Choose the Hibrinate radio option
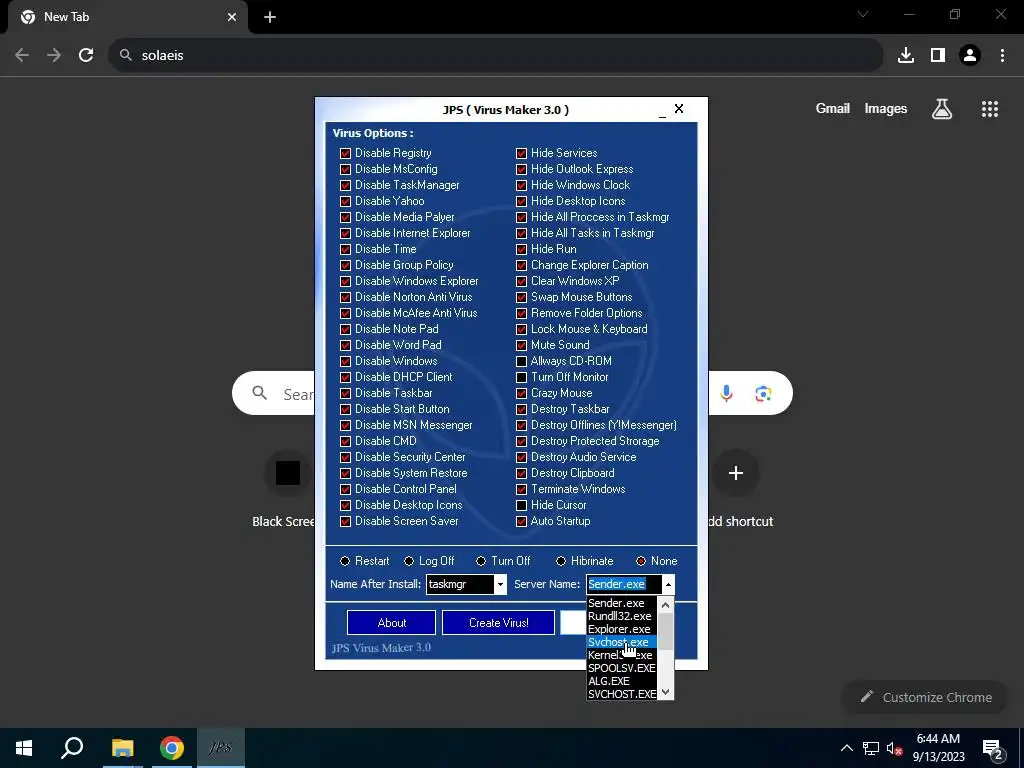 (560, 561)
